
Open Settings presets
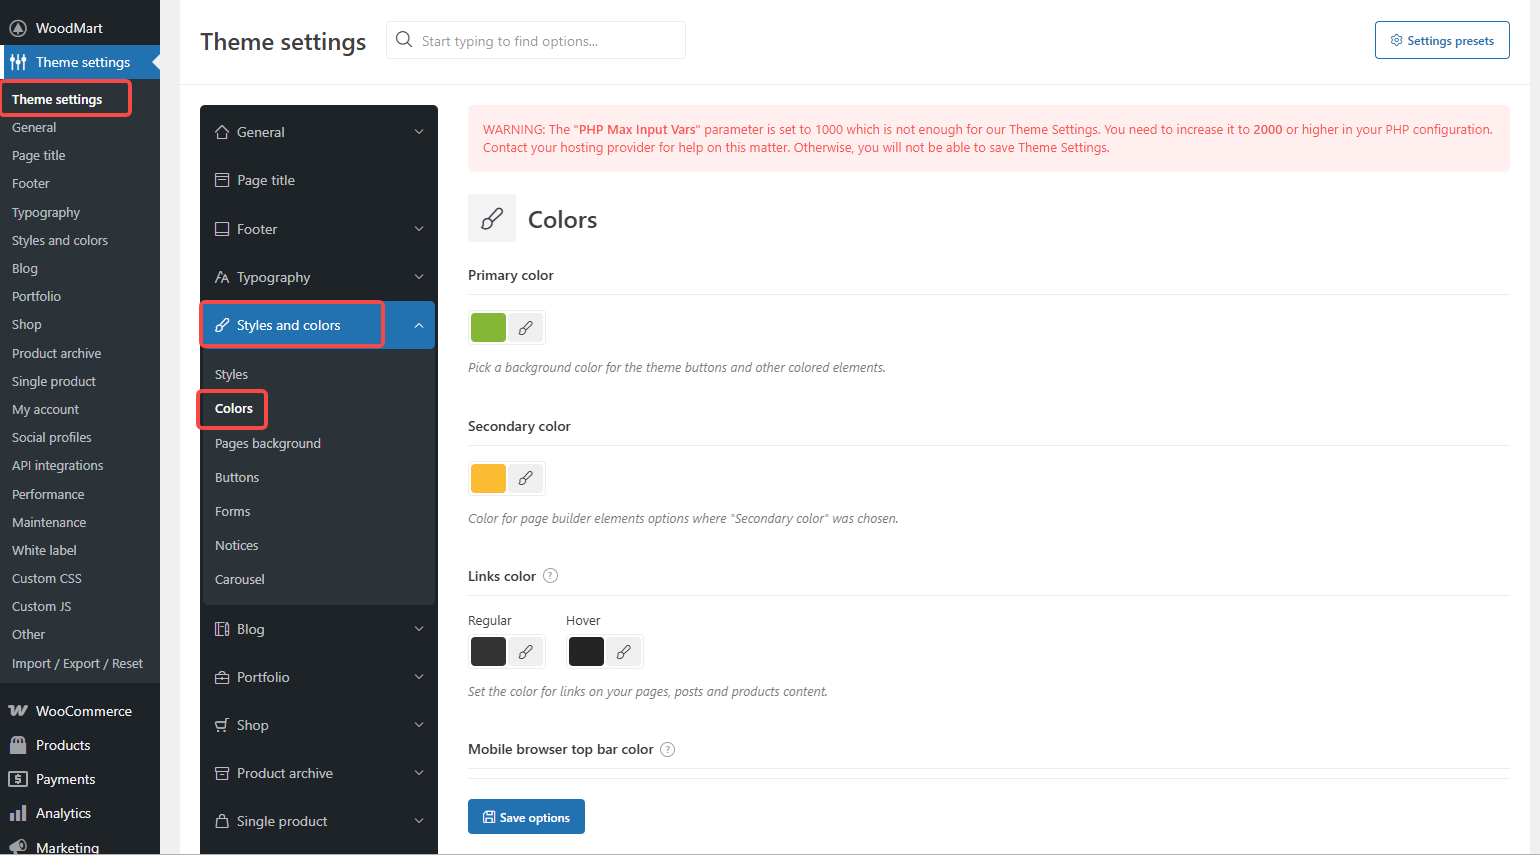(x=1441, y=41)
